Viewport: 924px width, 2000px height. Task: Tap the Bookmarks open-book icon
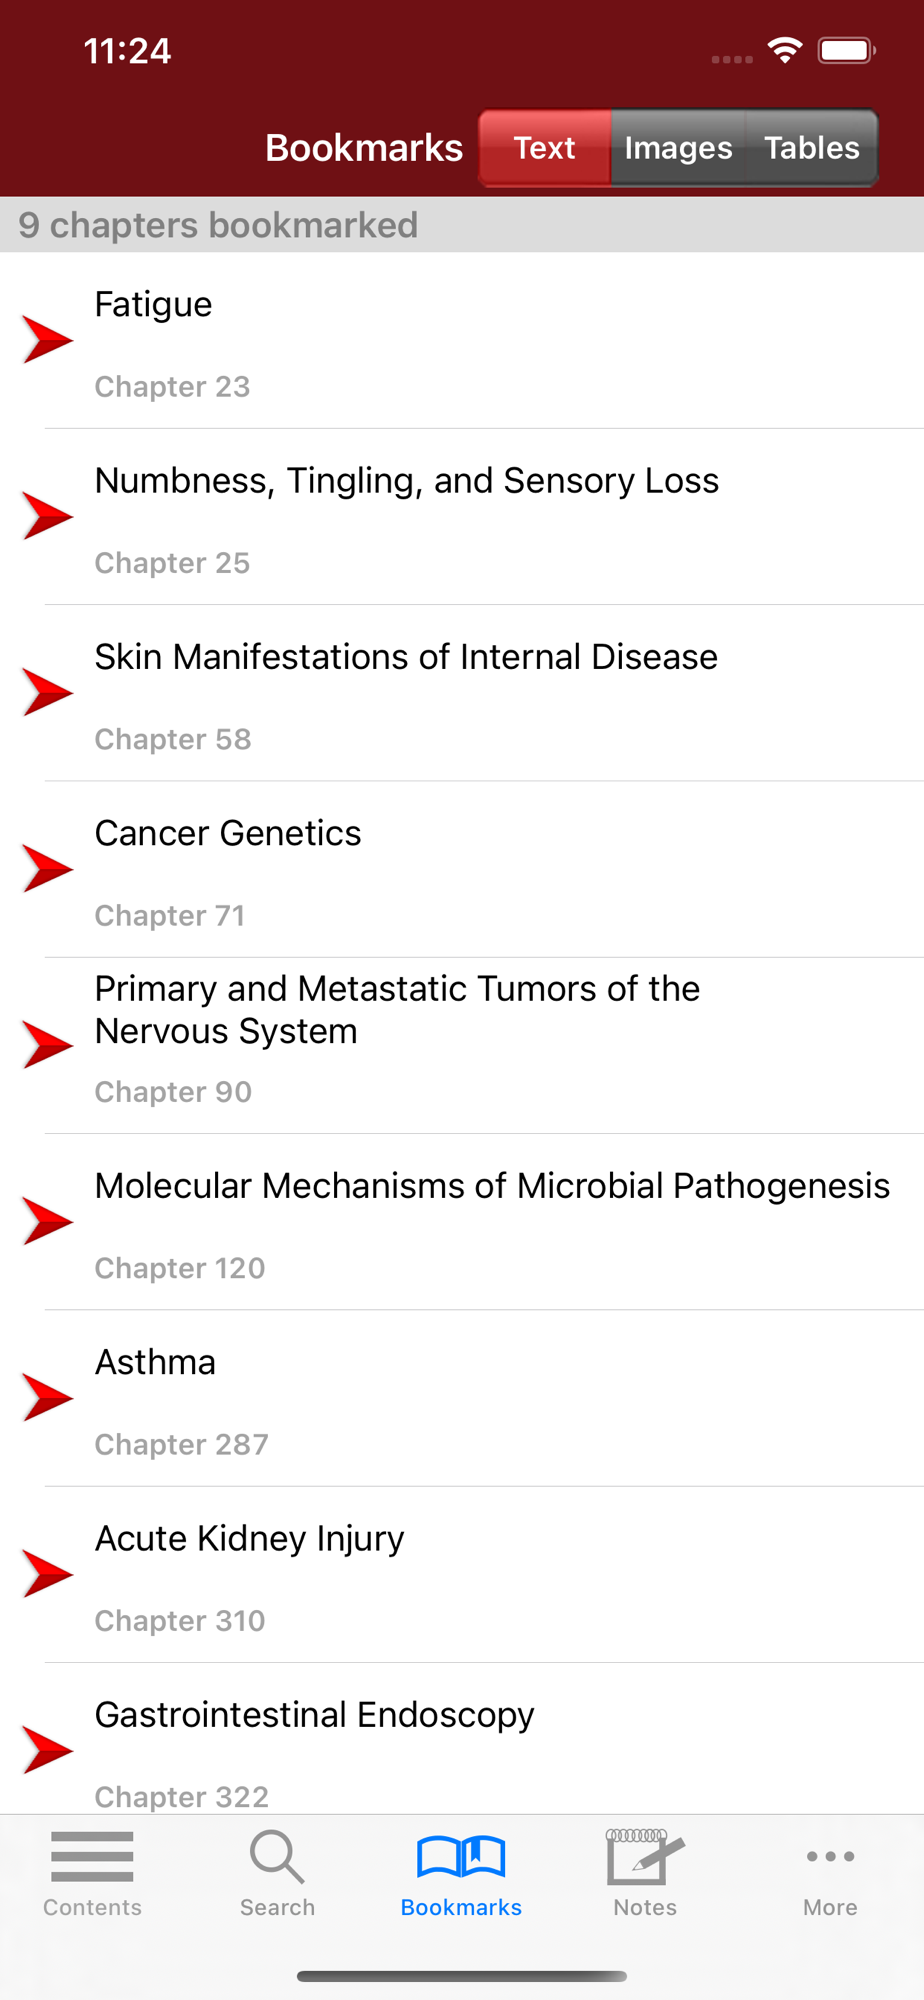(461, 1856)
